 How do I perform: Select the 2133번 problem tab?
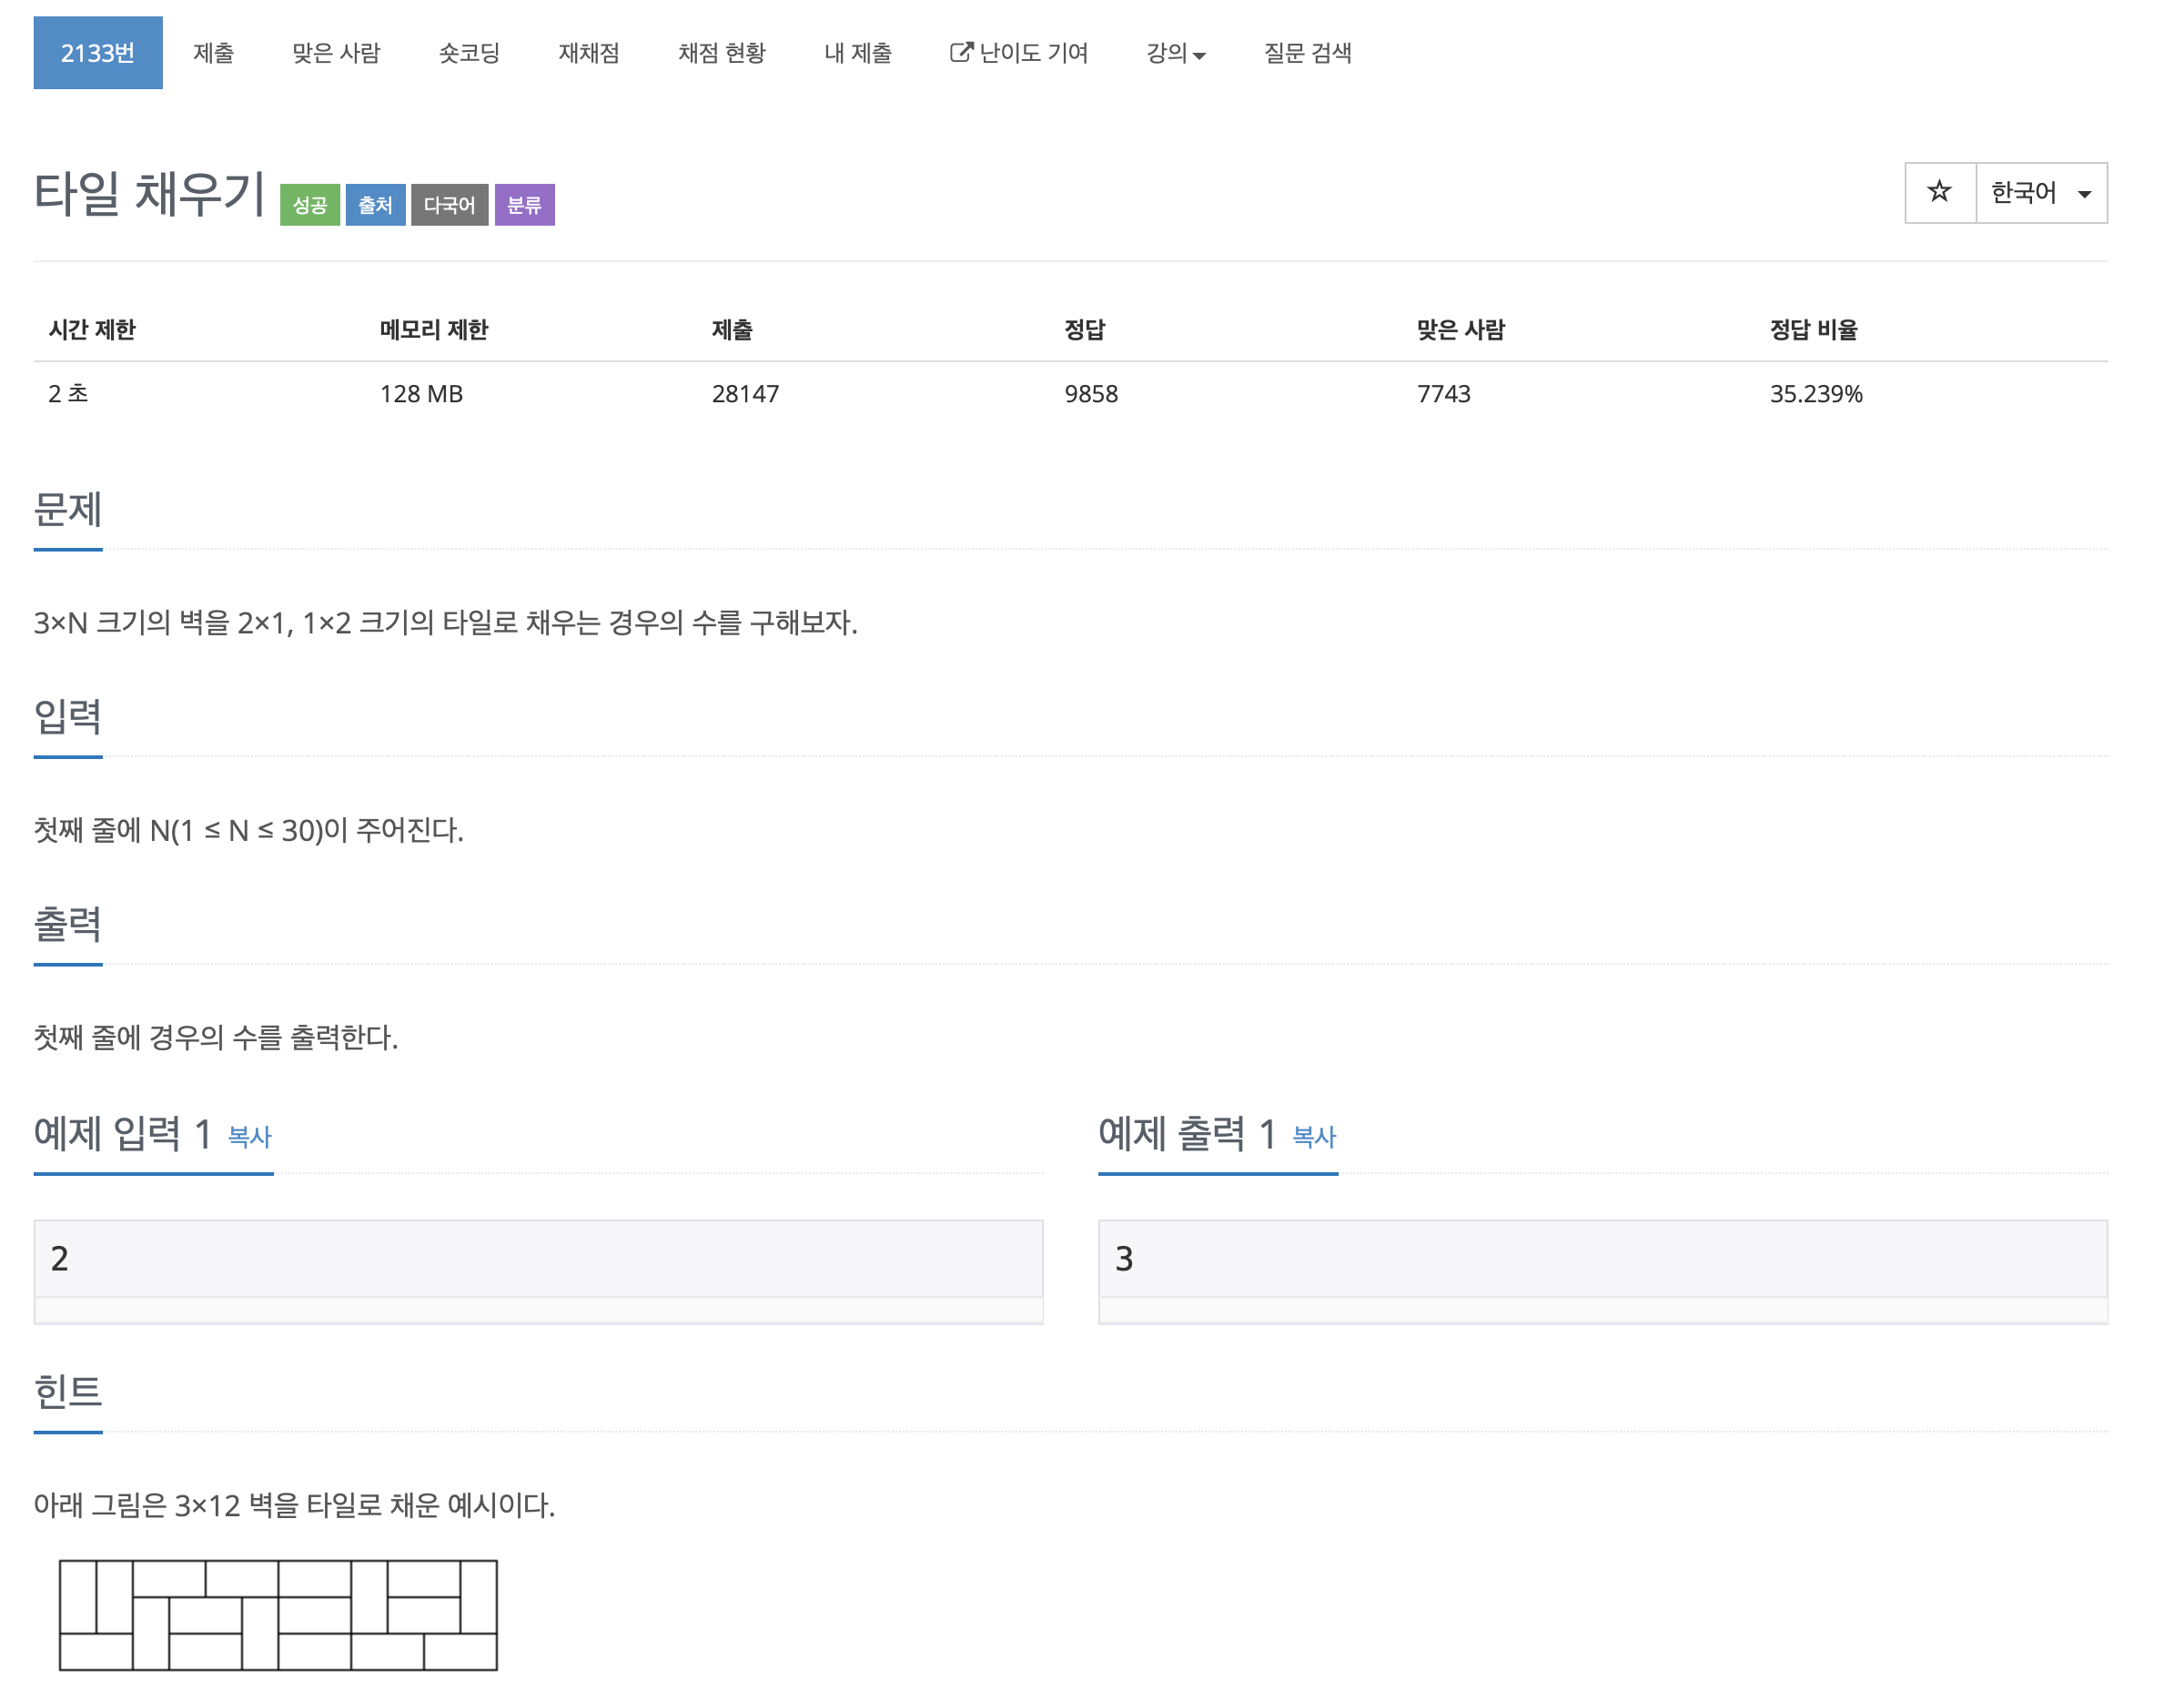[98, 53]
